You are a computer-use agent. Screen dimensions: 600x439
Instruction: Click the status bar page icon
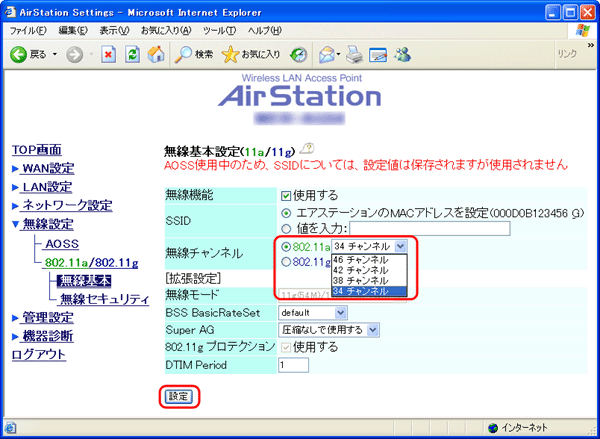tap(10, 427)
